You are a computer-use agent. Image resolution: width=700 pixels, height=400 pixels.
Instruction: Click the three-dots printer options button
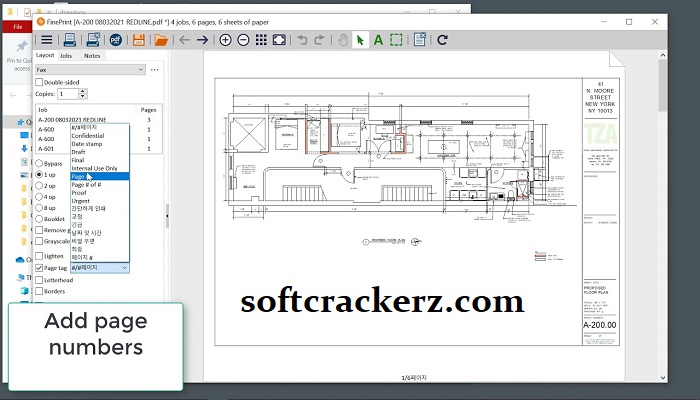click(154, 70)
